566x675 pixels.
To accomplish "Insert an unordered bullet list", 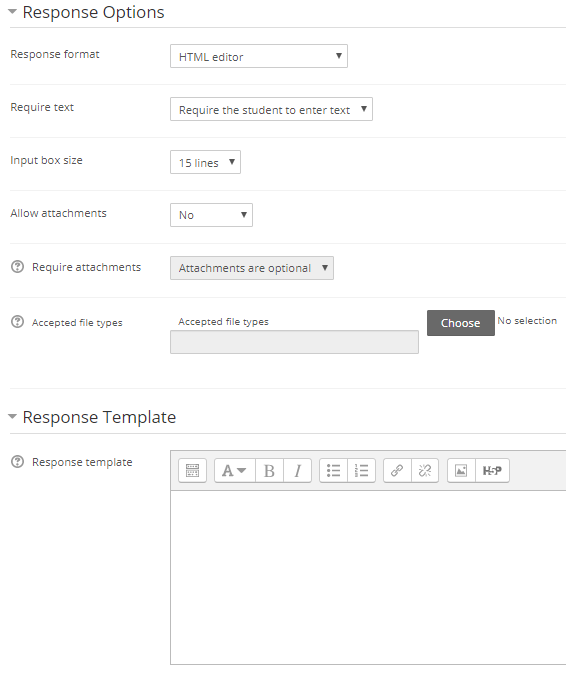I will coord(334,470).
